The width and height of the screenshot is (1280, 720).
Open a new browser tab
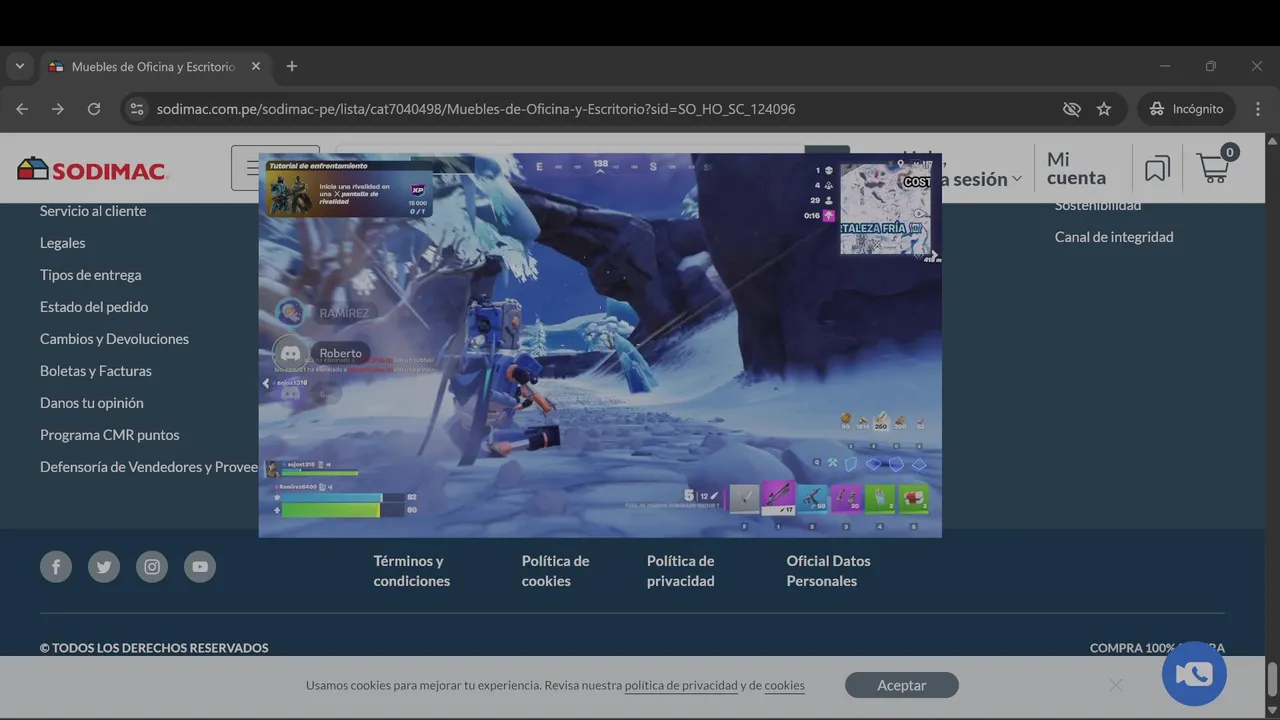292,66
